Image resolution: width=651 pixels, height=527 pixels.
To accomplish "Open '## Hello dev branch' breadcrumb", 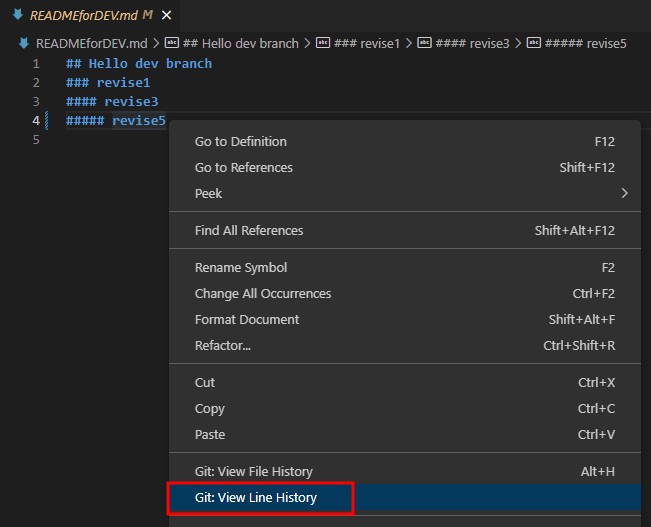I will pyautogui.click(x=240, y=43).
